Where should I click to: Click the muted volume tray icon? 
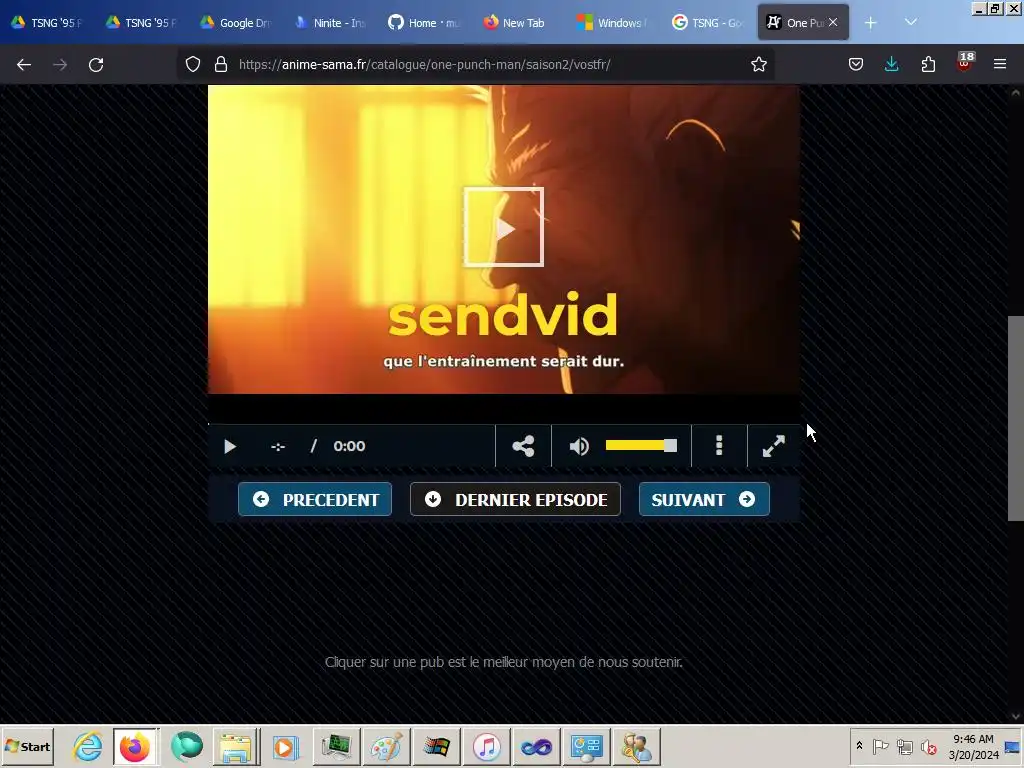928,746
